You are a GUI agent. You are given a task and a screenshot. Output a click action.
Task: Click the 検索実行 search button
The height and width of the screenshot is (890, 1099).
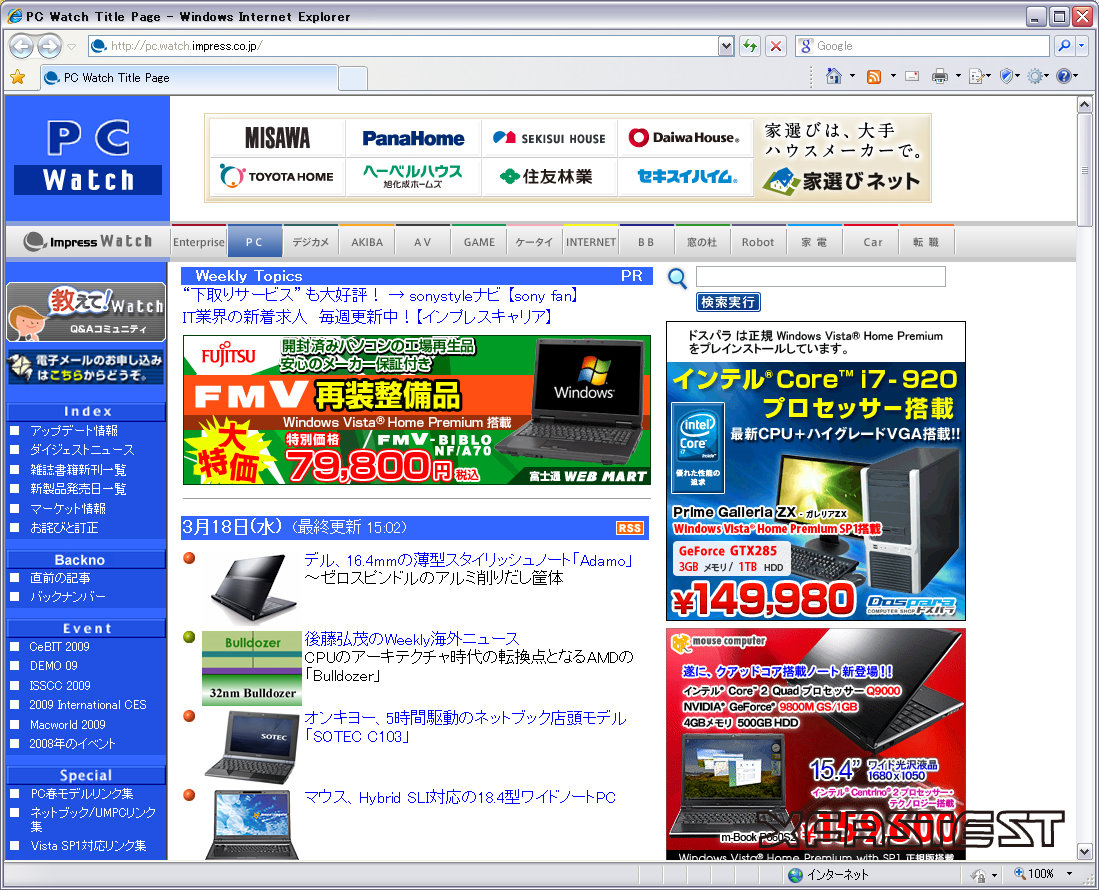coord(728,302)
